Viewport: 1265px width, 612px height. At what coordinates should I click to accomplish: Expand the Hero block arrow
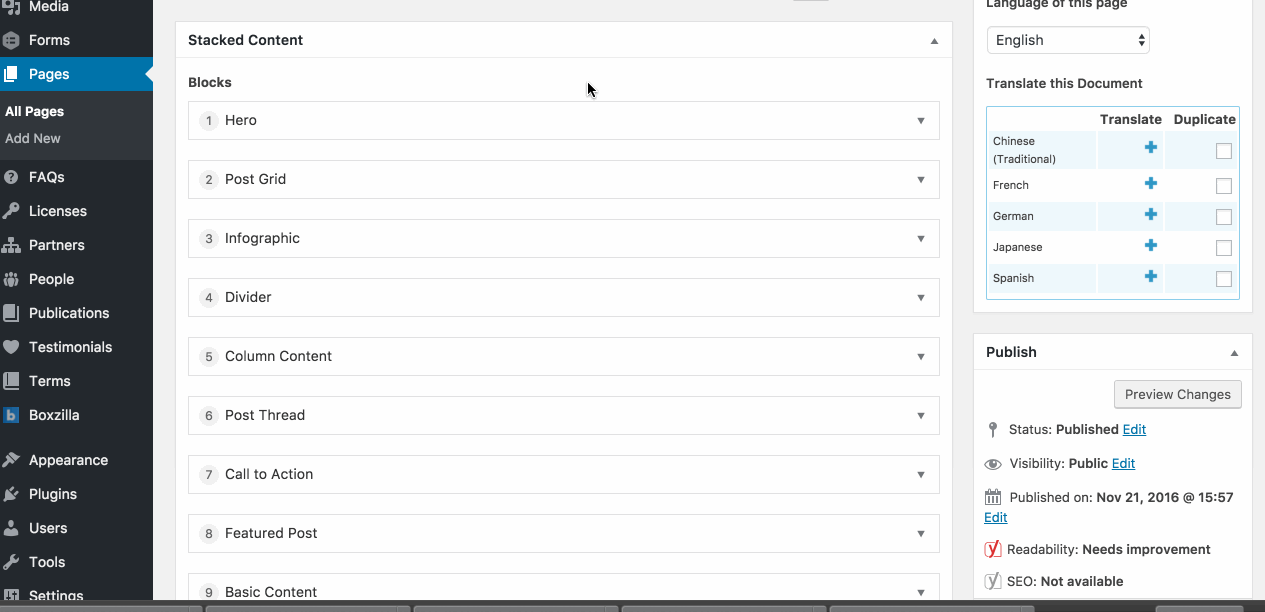921,121
